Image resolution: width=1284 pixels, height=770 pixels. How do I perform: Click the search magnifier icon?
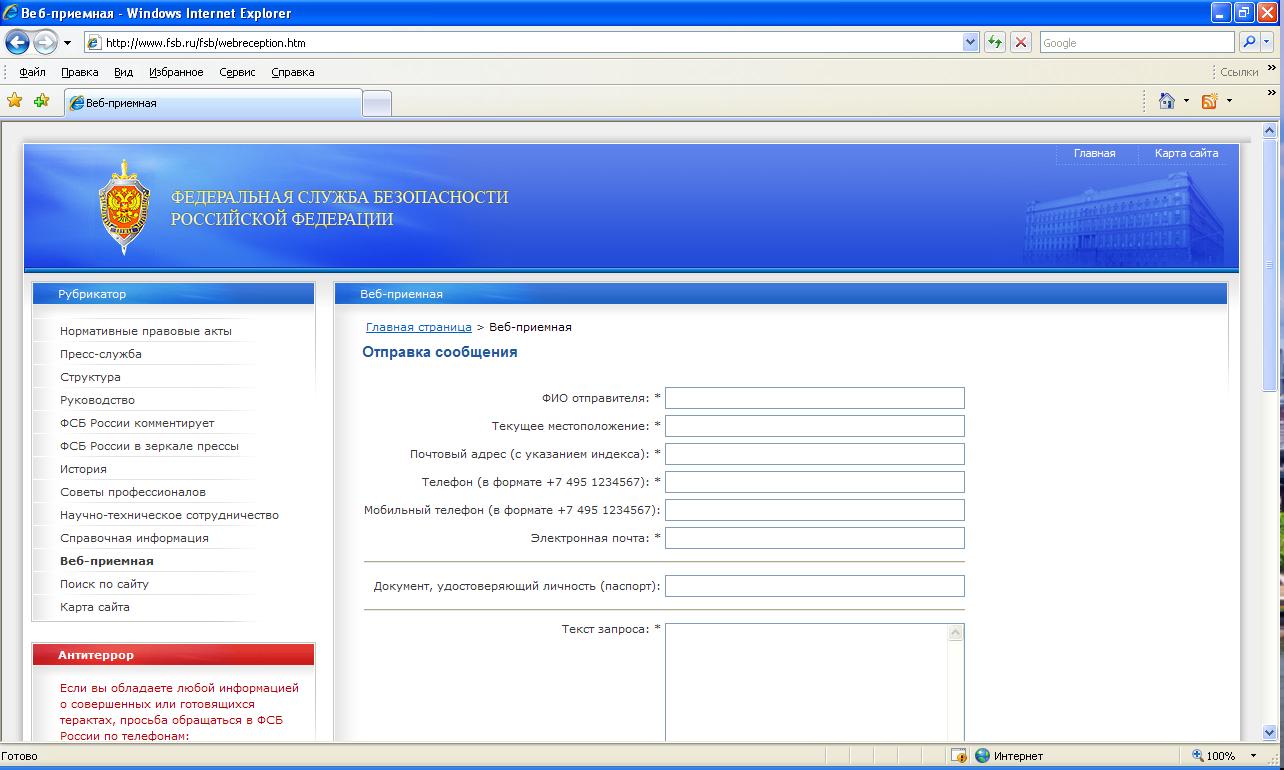coord(1249,43)
